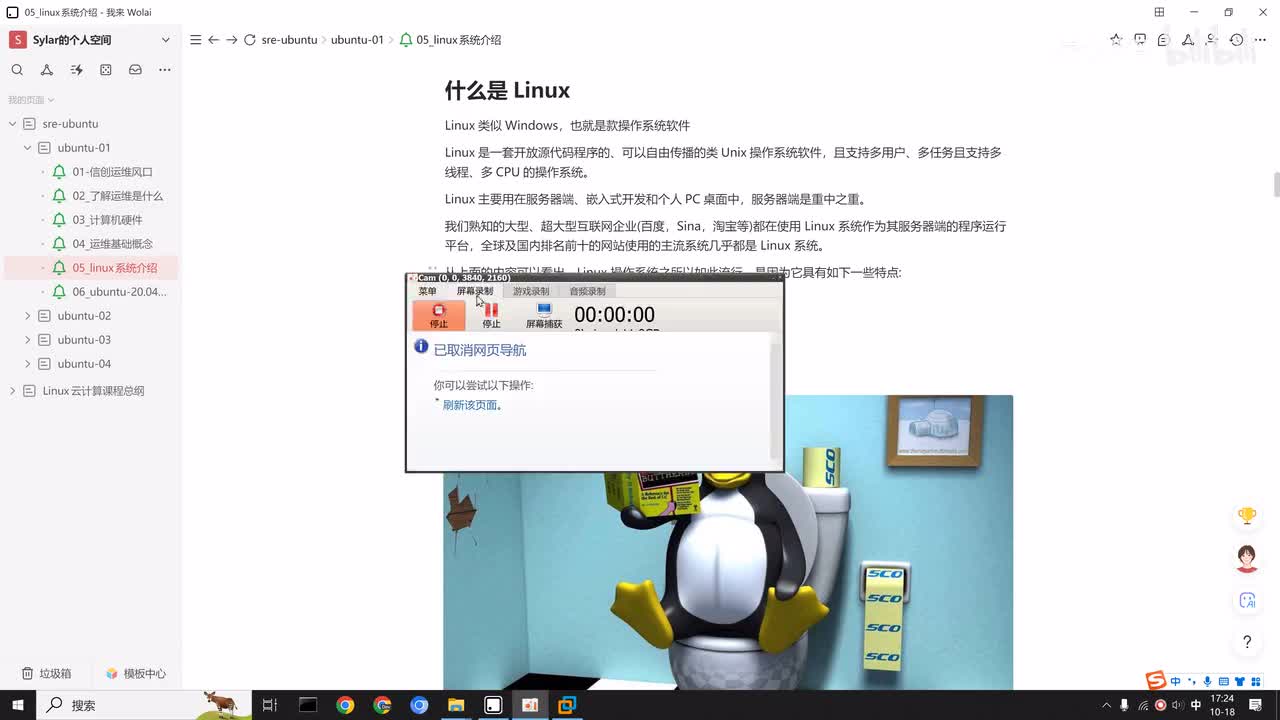Click sre-ubuntu in the breadcrumb
Viewport: 1280px width, 720px height.
pos(289,40)
